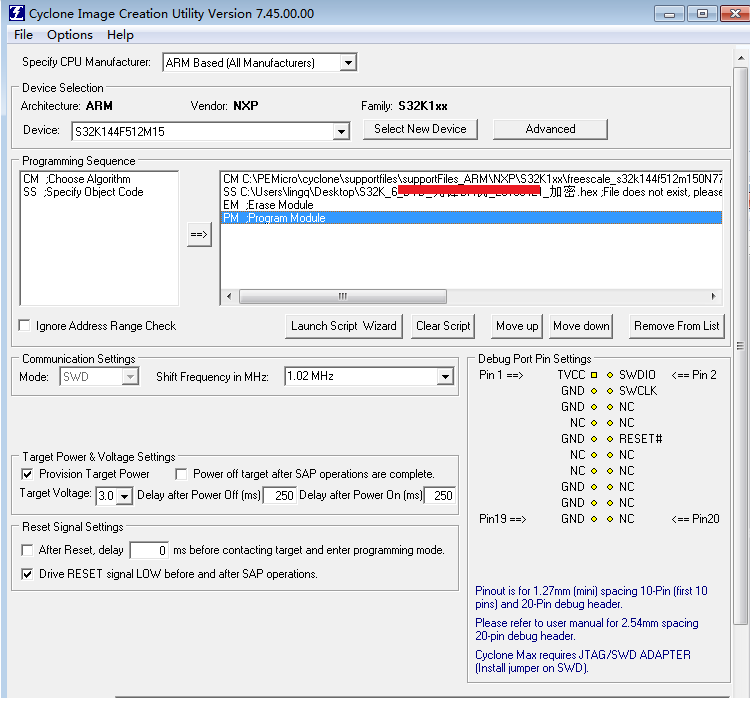Toggle Provision Target Power checkbox

pyautogui.click(x=27, y=474)
